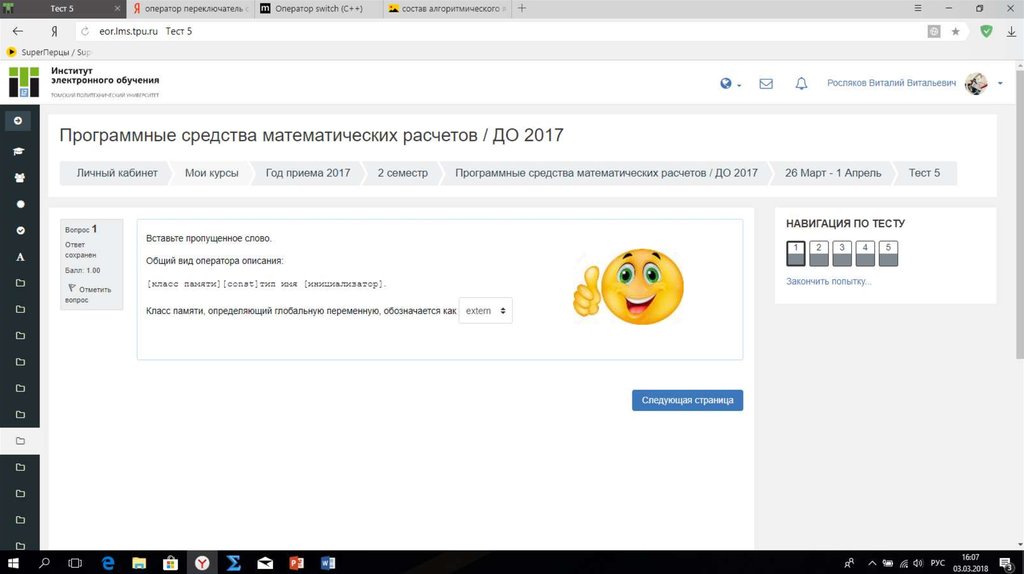Screen dimensions: 1024x574
Task: Click the letter A sidebar icon
Action: [x=20, y=257]
